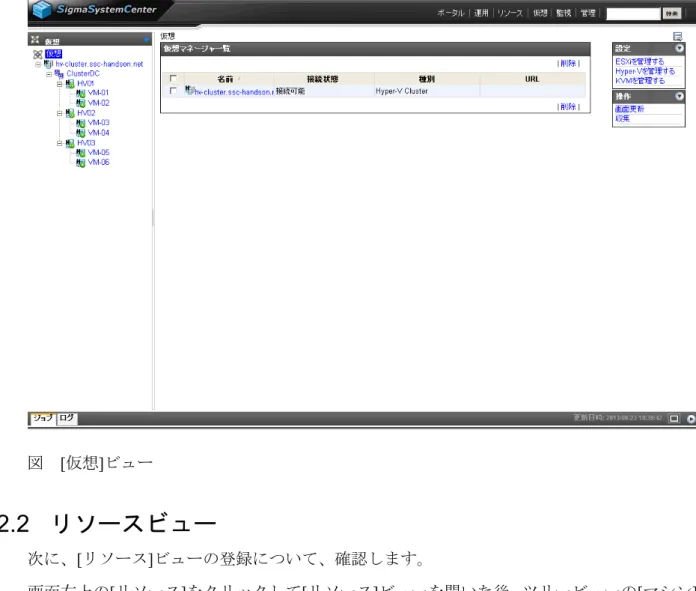This screenshot has height=591, width=696.
Task: Click the ESXiを管理する link
Action: tap(640, 62)
